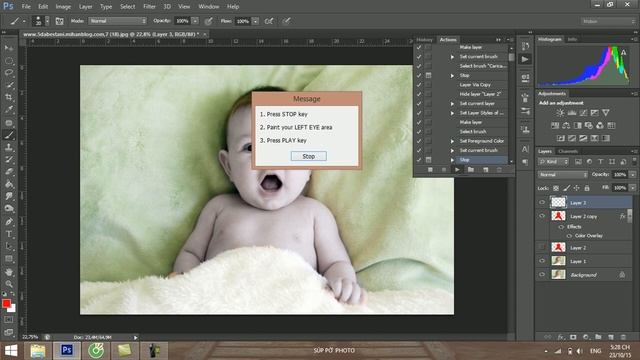The image size is (640, 360).
Task: Click the Layer 2 copy thumbnail
Action: [x=558, y=216]
